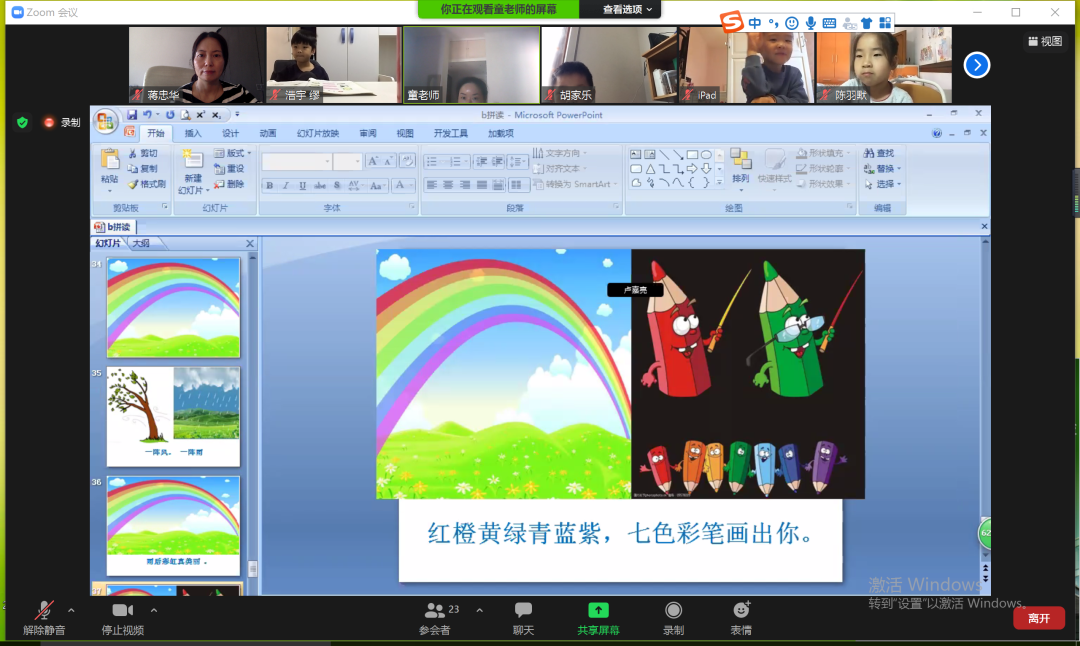Viewport: 1080px width, 646px height.
Task: Select slide 35 thumbnail with tree
Action: coord(174,416)
